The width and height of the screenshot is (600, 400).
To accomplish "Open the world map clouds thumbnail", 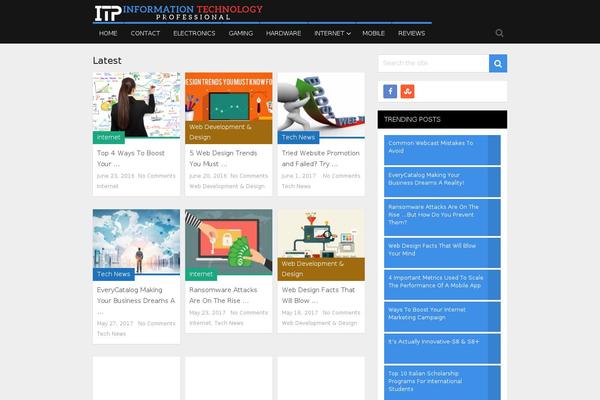I will point(136,239).
